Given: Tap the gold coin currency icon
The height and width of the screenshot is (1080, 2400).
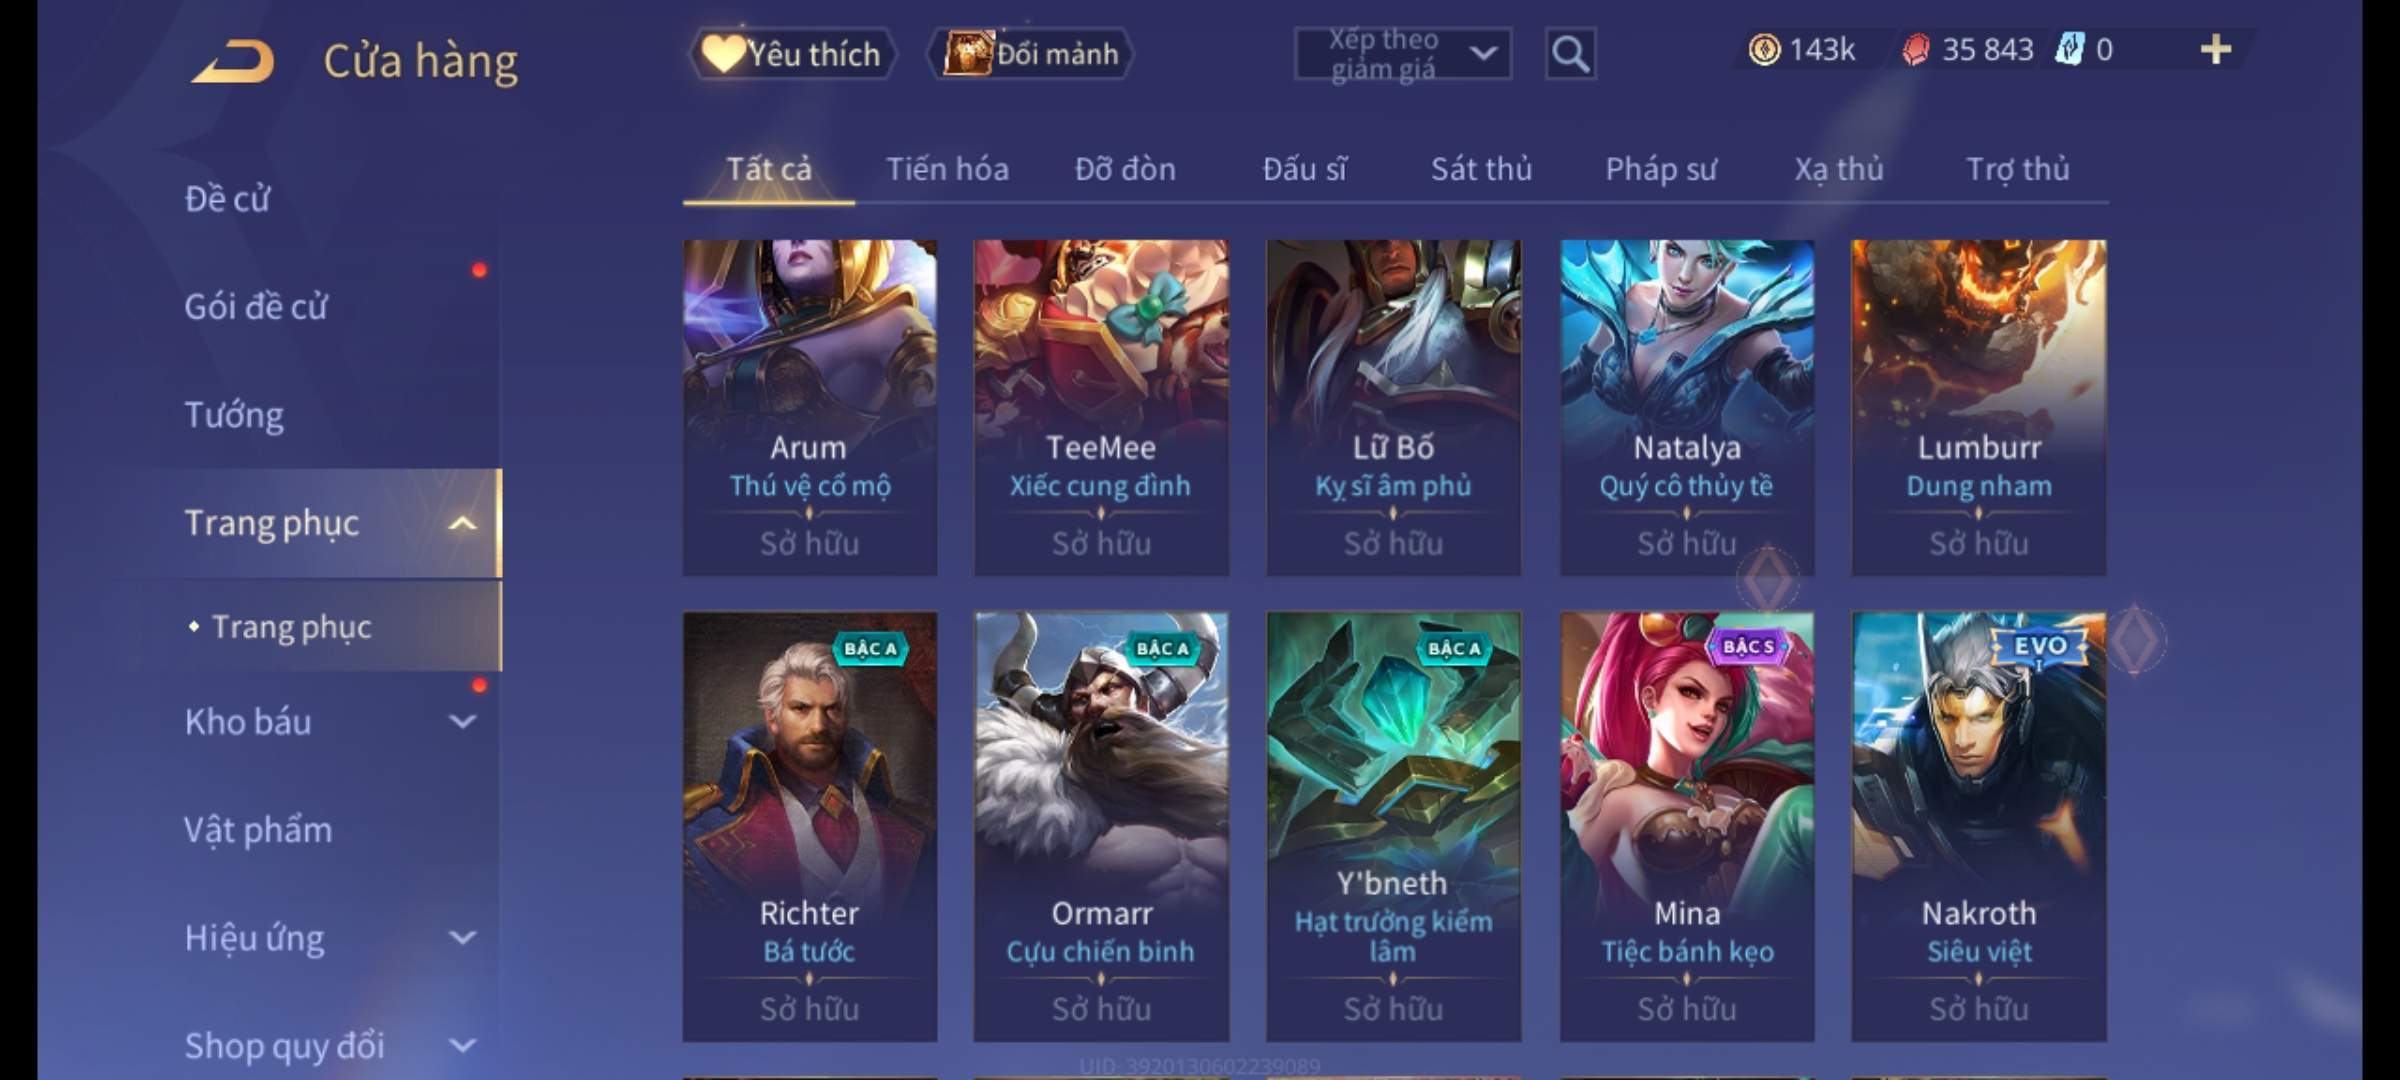Looking at the screenshot, I should [x=1764, y=49].
